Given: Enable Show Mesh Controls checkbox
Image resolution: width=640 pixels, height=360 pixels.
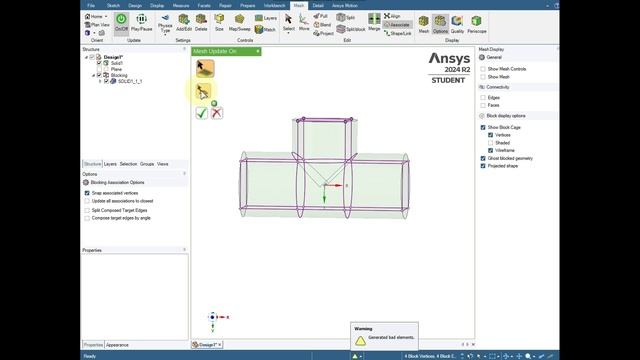Looking at the screenshot, I should pyautogui.click(x=483, y=69).
